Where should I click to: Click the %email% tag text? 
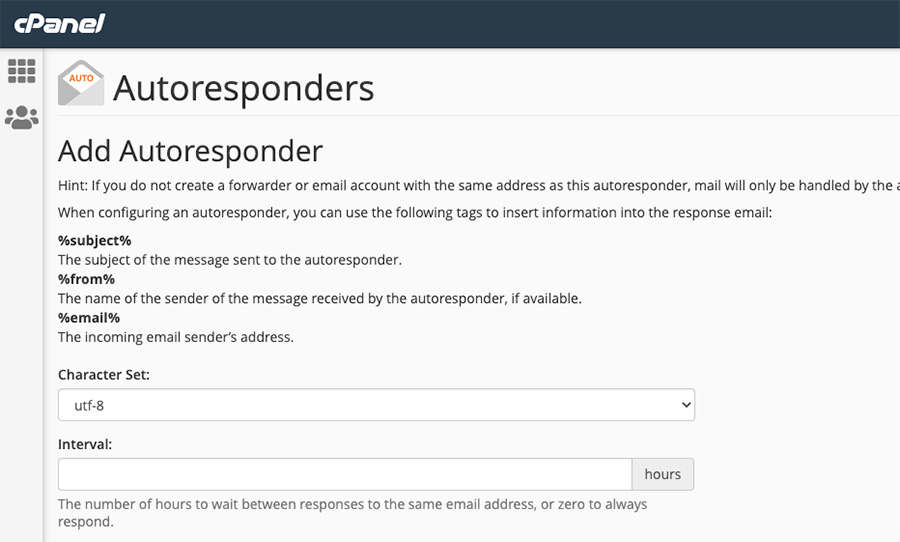tap(89, 318)
